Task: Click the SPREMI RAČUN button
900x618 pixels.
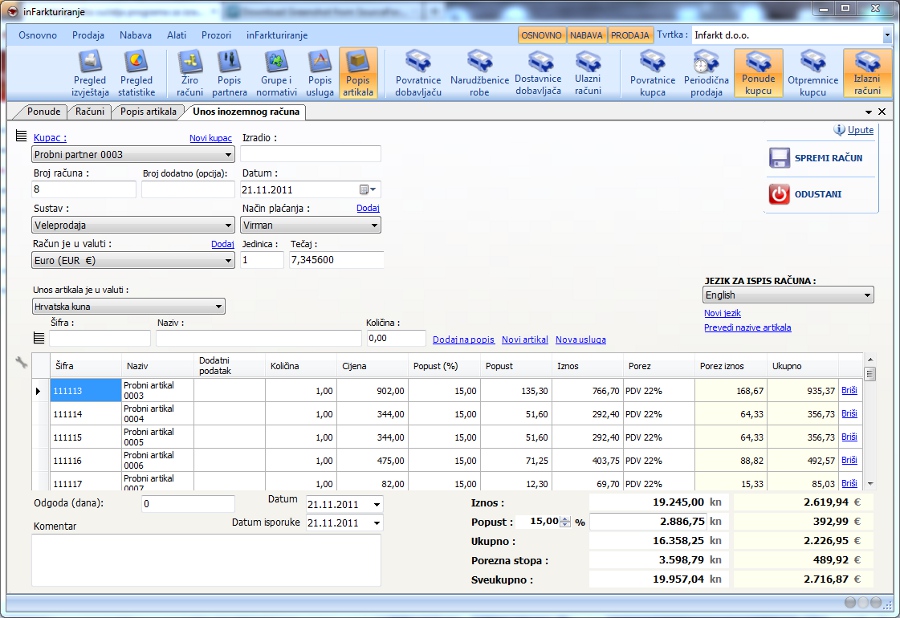Action: [x=816, y=158]
